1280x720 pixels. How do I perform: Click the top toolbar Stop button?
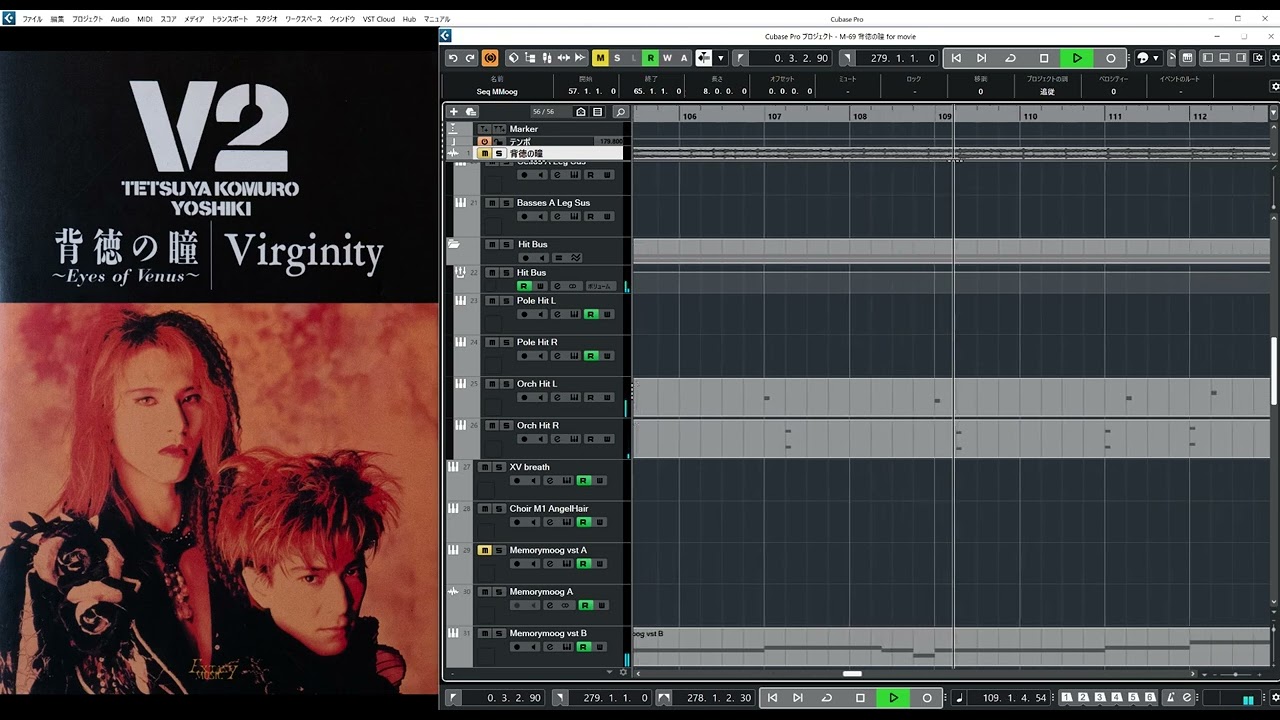click(x=1044, y=58)
